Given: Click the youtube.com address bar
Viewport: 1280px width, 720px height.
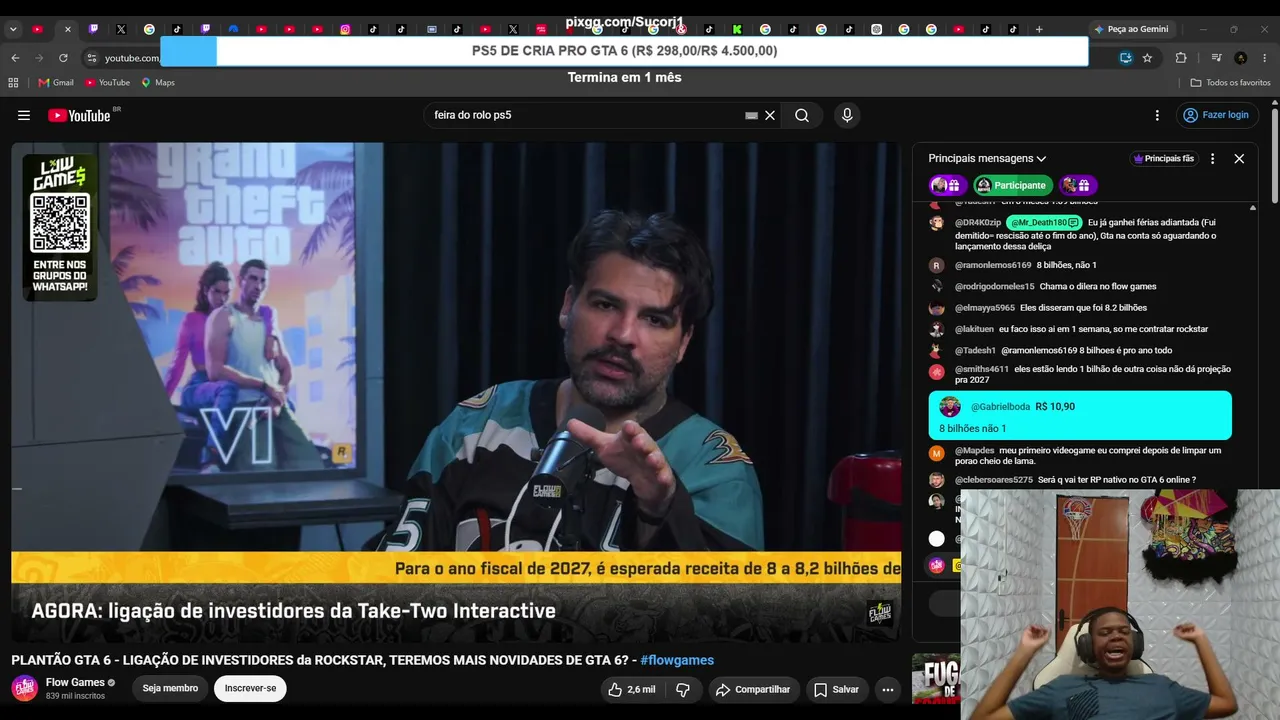Looking at the screenshot, I should (x=132, y=58).
